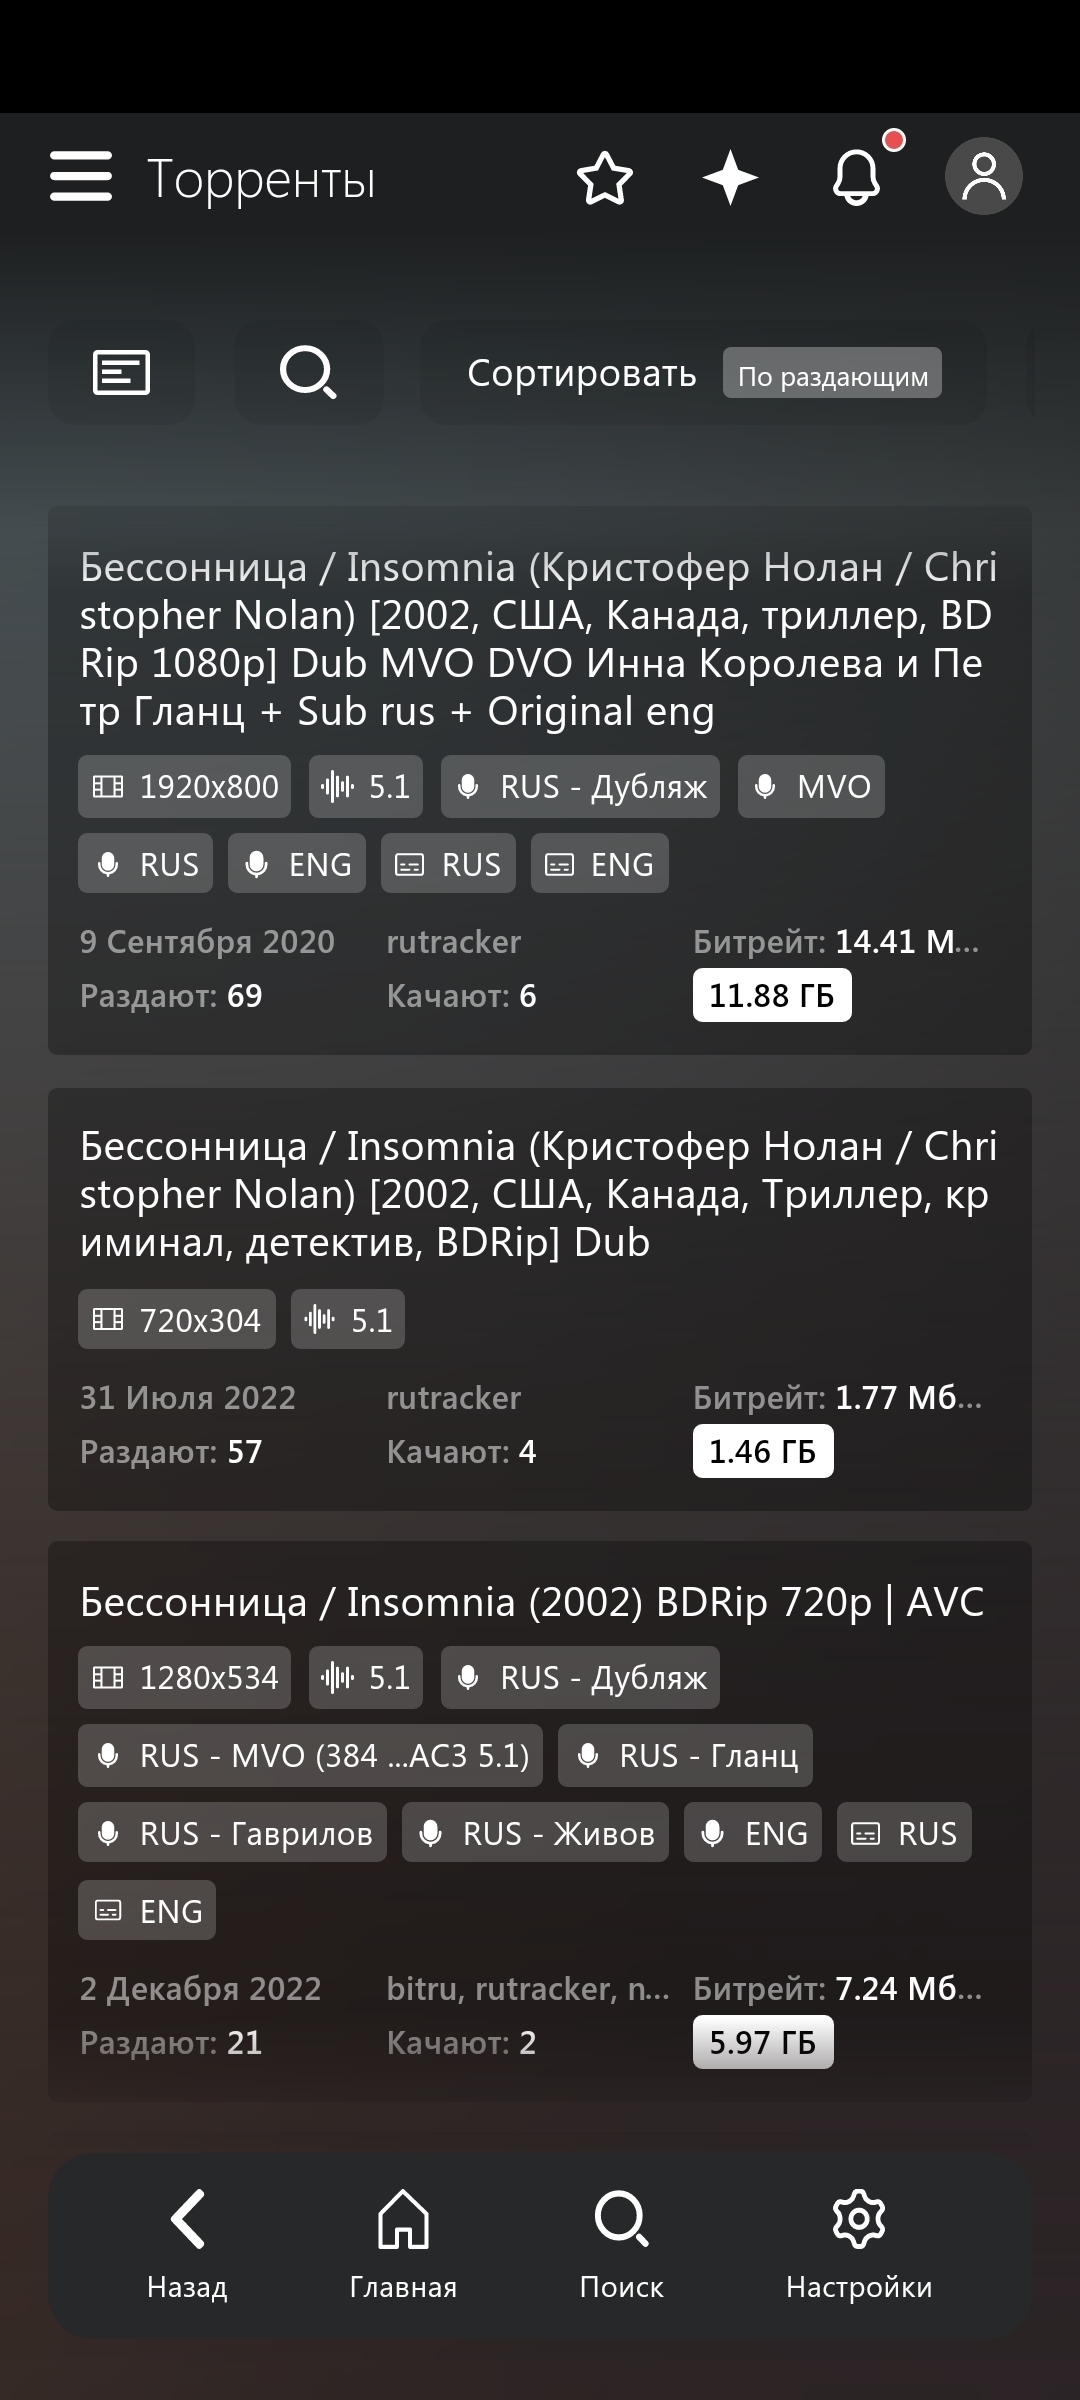
Task: Open Поиск tab in bottom bar
Action: pyautogui.click(x=621, y=2245)
